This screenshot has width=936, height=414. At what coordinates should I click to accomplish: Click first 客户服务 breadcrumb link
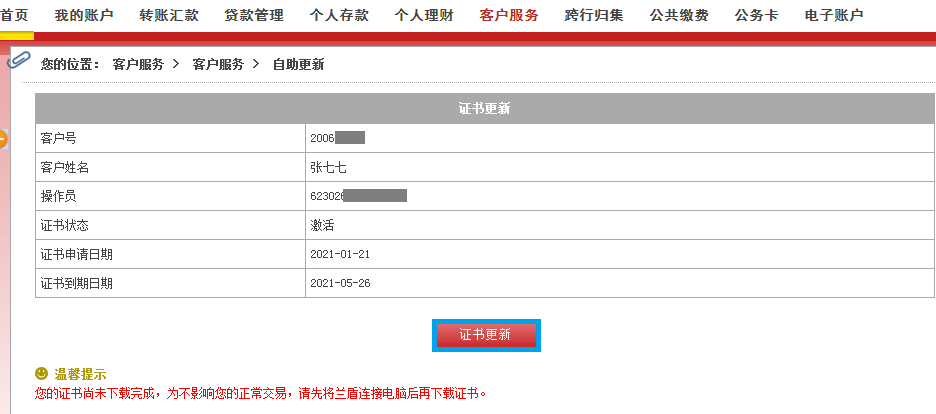click(138, 64)
